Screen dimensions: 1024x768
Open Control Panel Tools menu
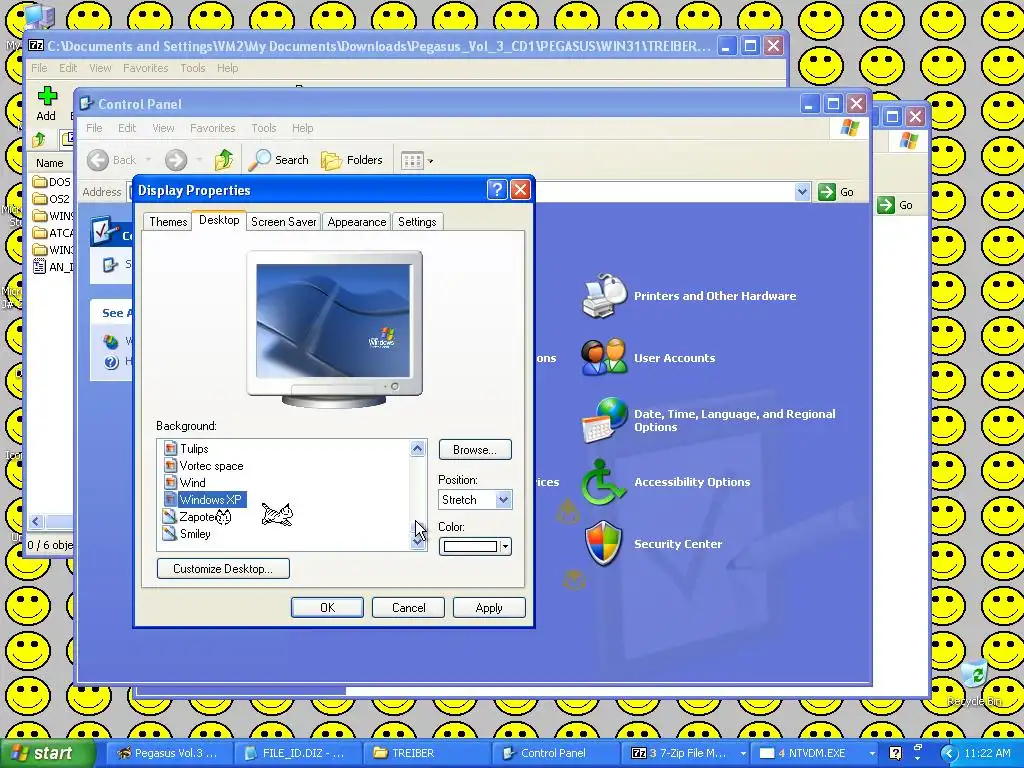pyautogui.click(x=264, y=128)
